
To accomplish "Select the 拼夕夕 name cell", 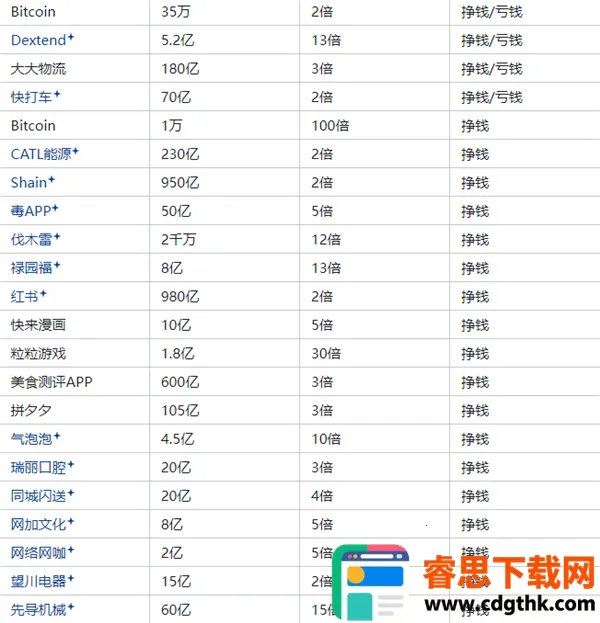I will 74,410.
